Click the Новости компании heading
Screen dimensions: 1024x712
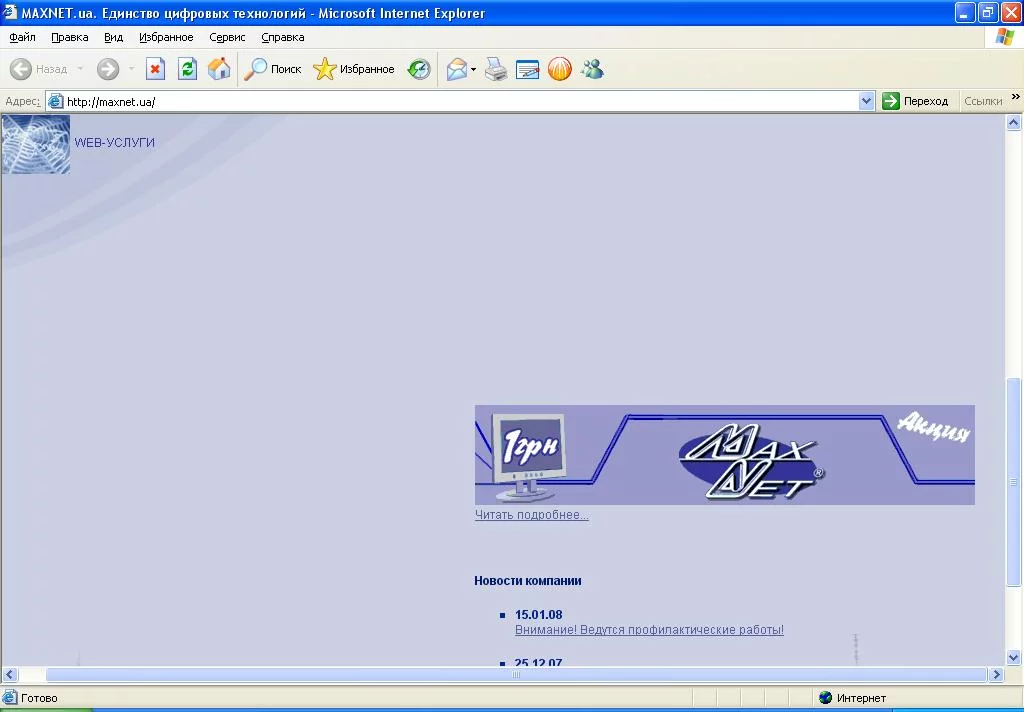point(528,581)
